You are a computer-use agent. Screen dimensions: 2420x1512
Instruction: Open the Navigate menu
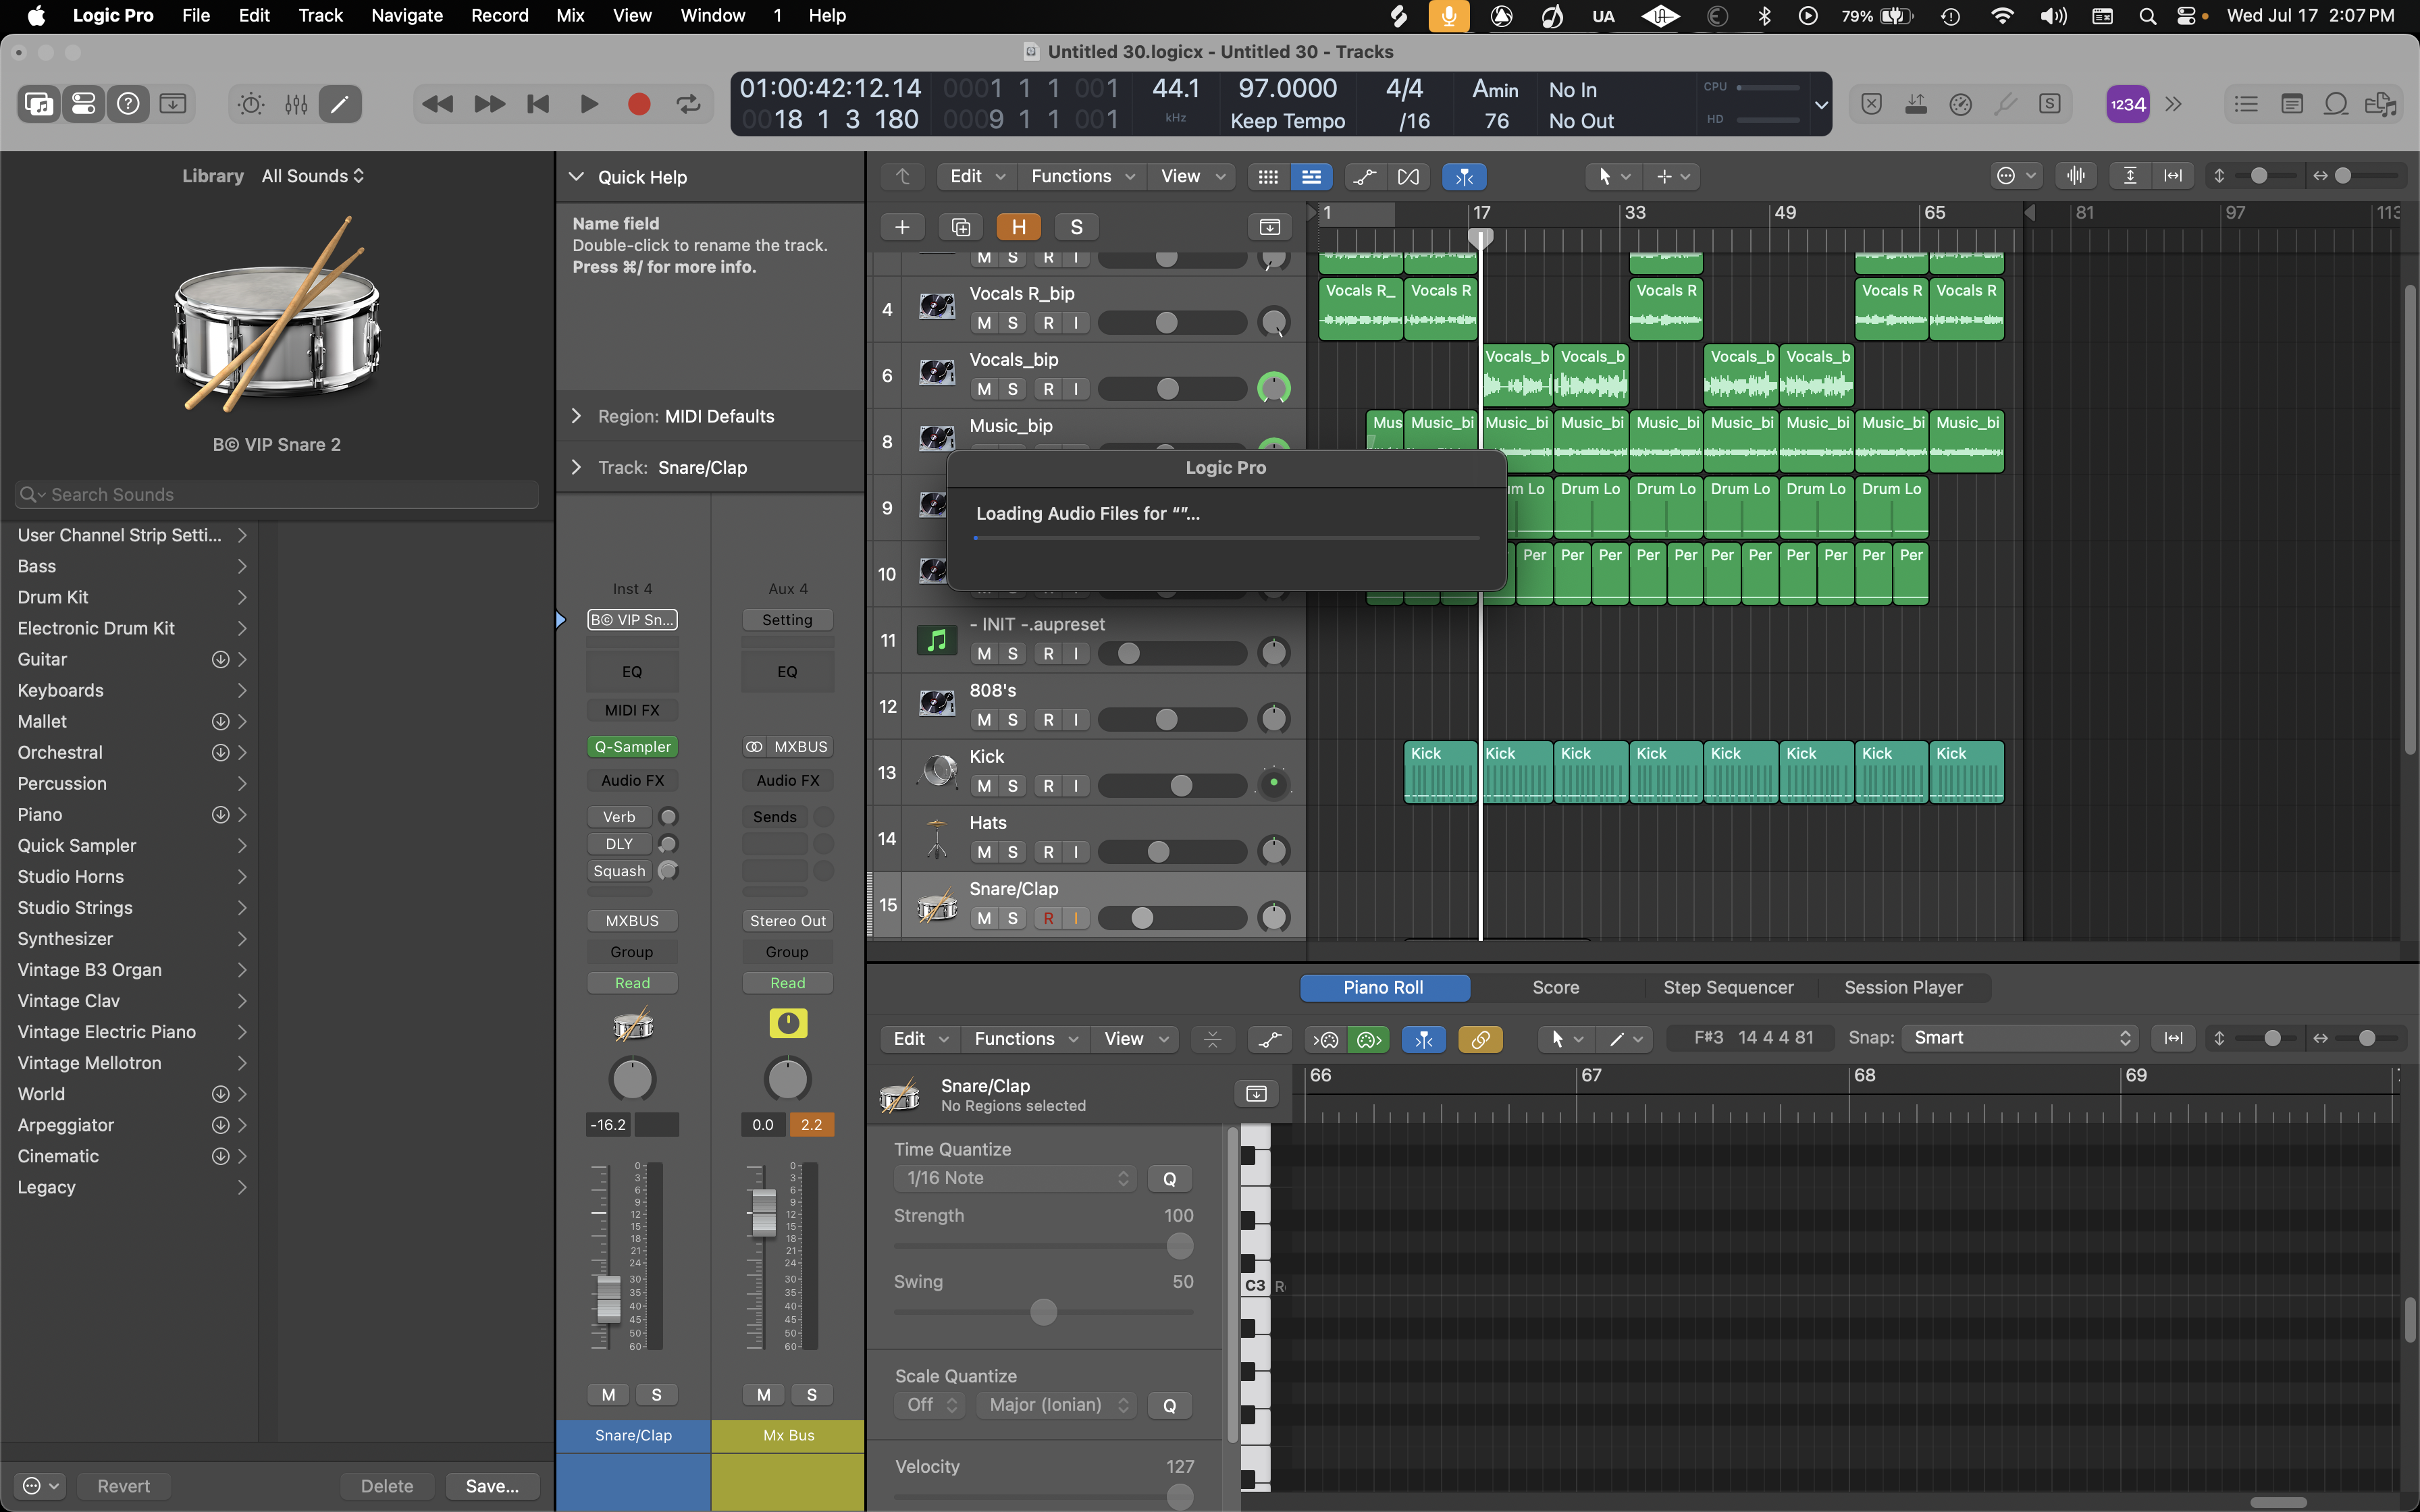click(406, 15)
